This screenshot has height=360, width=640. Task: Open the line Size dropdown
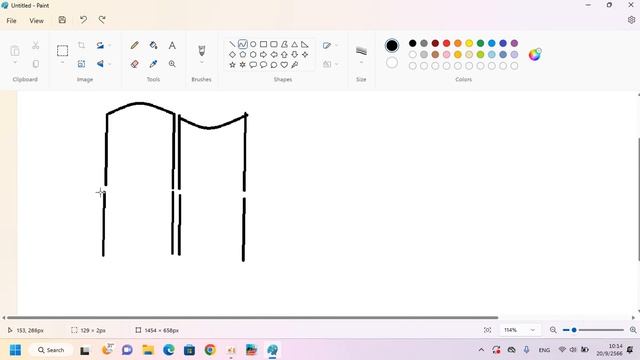point(361,62)
